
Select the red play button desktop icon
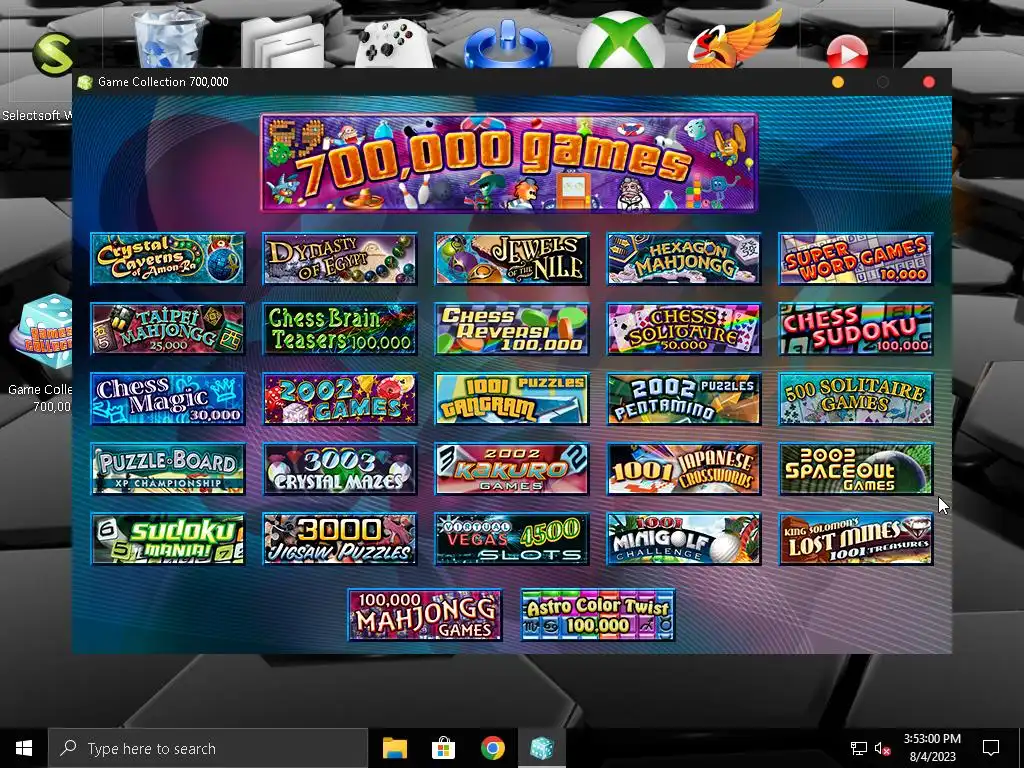847,52
